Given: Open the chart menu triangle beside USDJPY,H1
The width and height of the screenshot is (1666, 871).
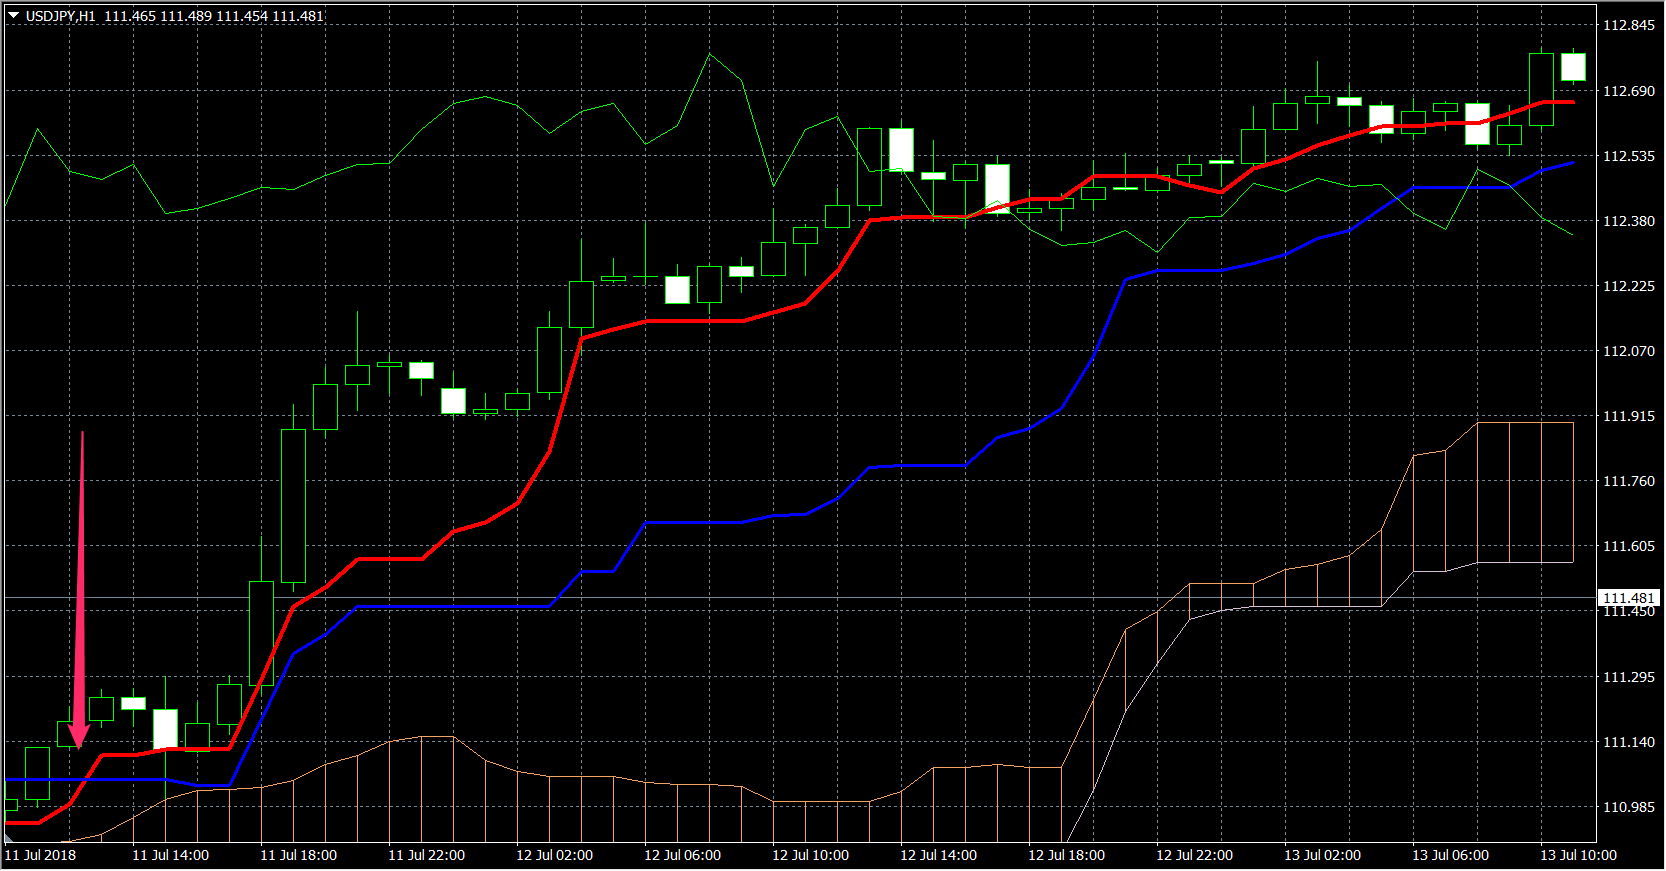Looking at the screenshot, I should 14,16.
